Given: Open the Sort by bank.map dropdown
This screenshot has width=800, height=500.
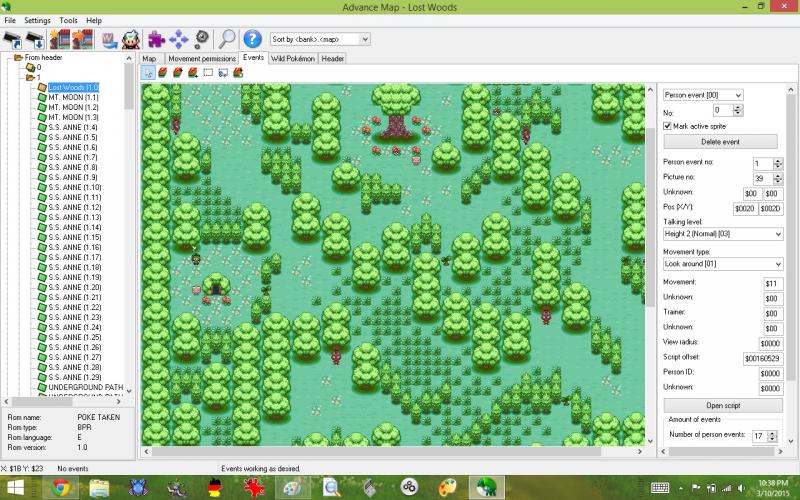Looking at the screenshot, I should tap(320, 39).
